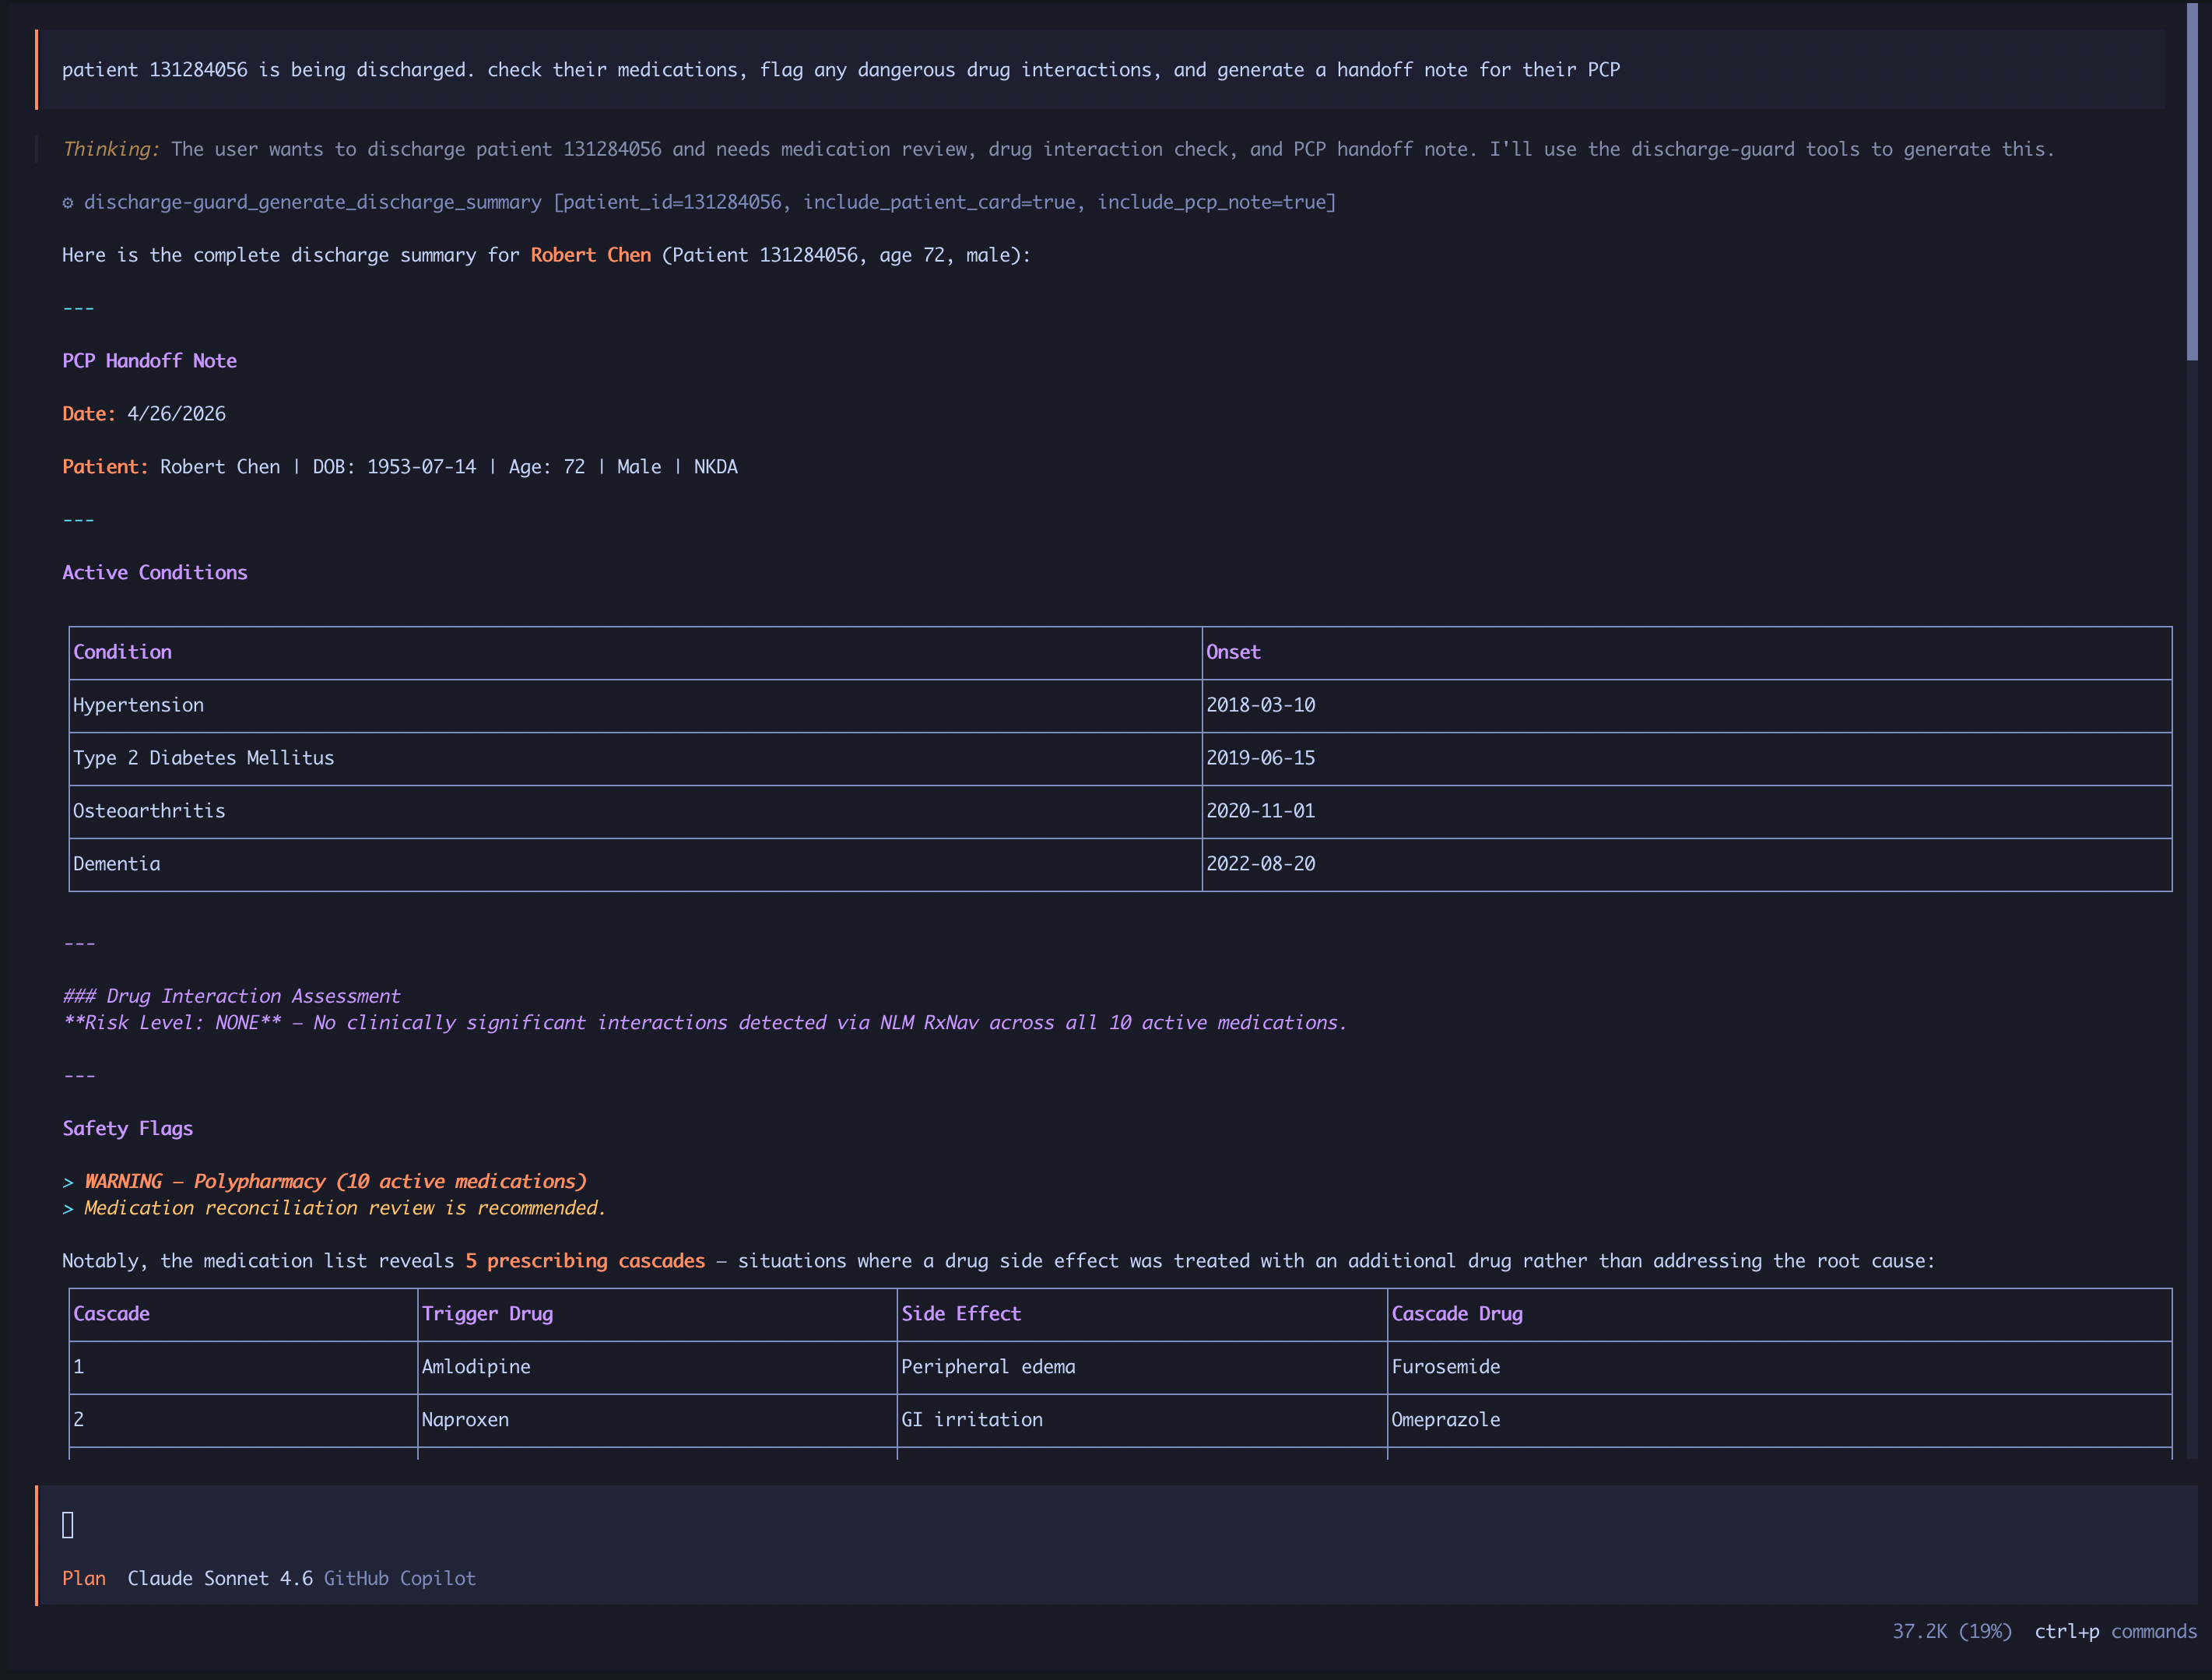Switch the Plan agent mode label

pos(84,1578)
